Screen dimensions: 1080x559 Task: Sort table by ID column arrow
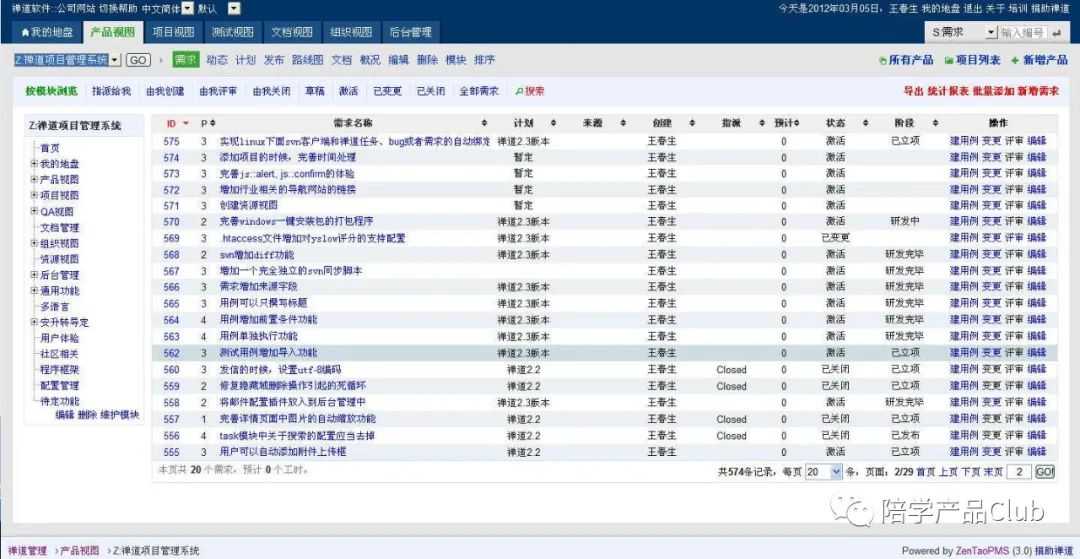click(185, 123)
